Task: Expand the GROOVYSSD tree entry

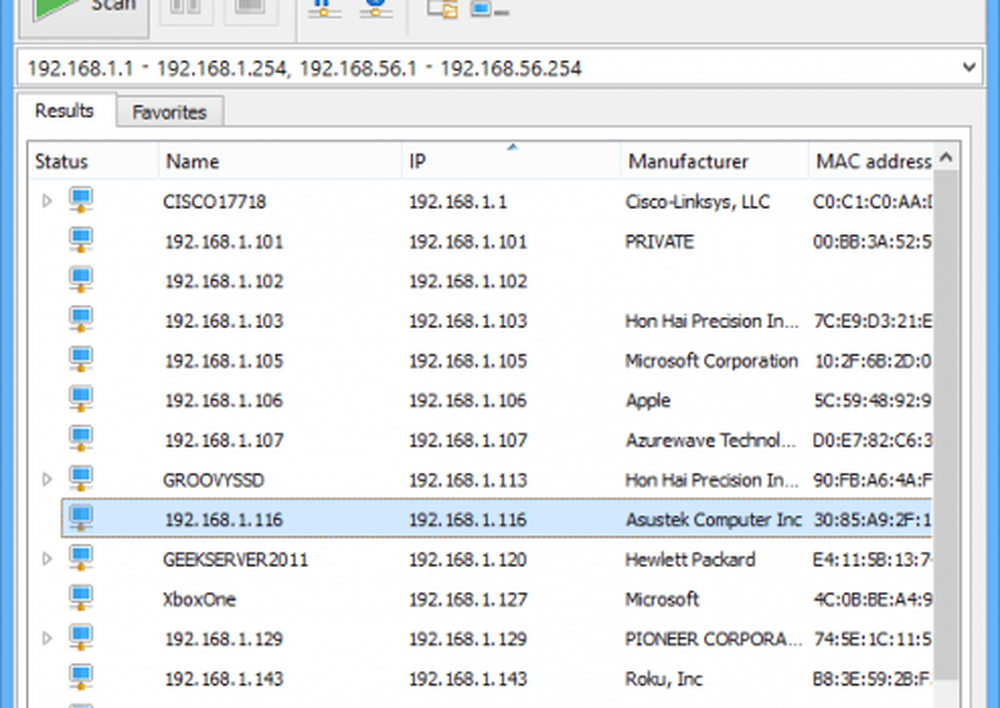Action: pos(46,480)
